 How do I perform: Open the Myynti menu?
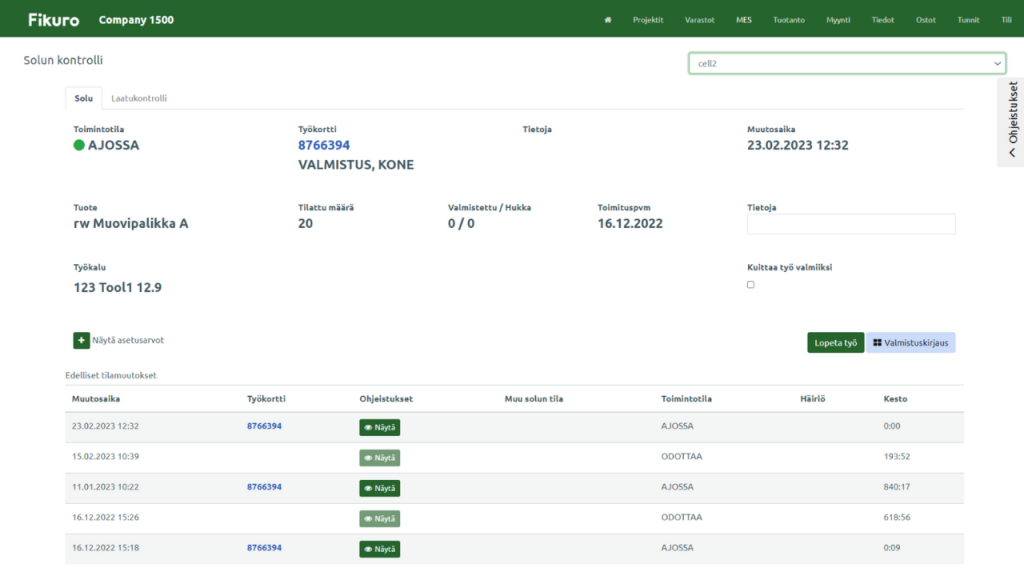pos(838,20)
